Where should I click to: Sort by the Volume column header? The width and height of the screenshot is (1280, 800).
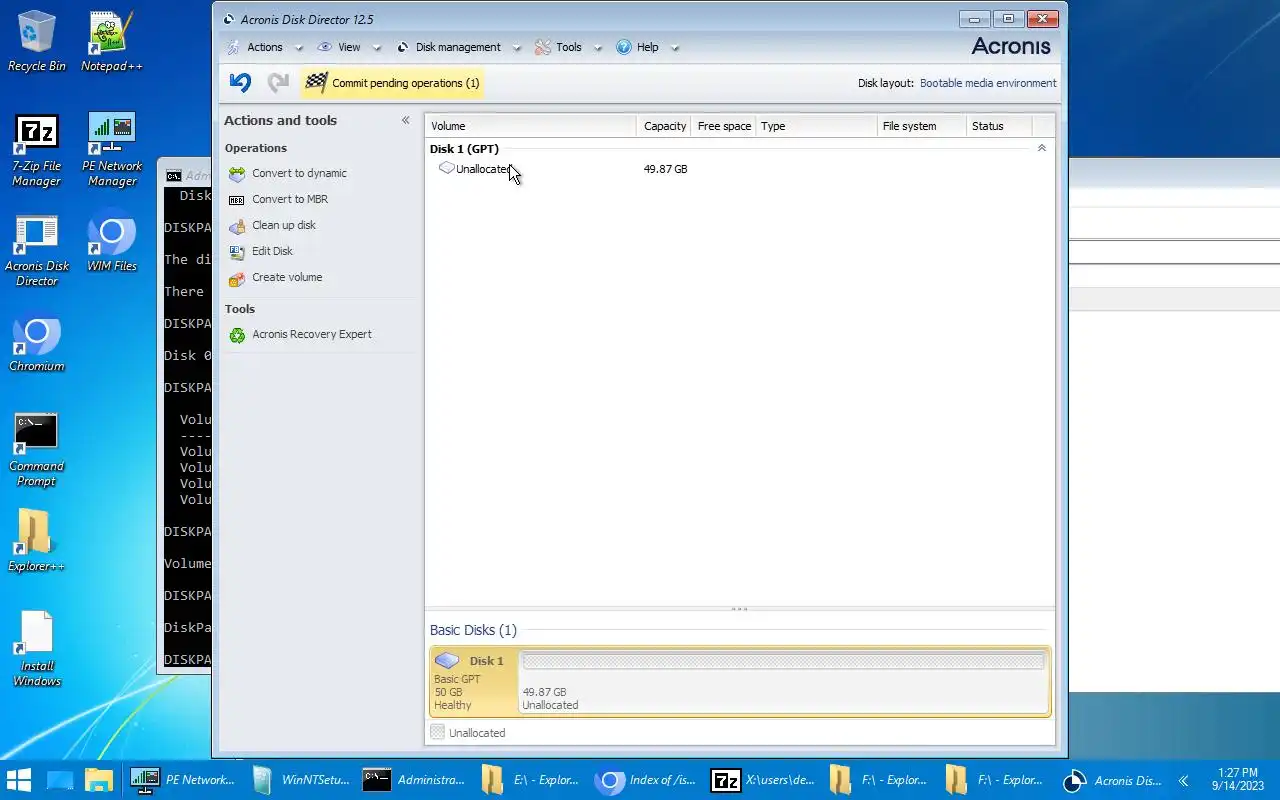531,126
